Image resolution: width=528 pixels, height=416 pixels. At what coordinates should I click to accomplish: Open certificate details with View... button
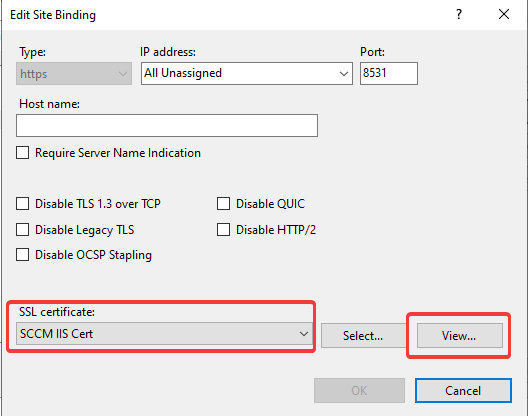[x=460, y=335]
